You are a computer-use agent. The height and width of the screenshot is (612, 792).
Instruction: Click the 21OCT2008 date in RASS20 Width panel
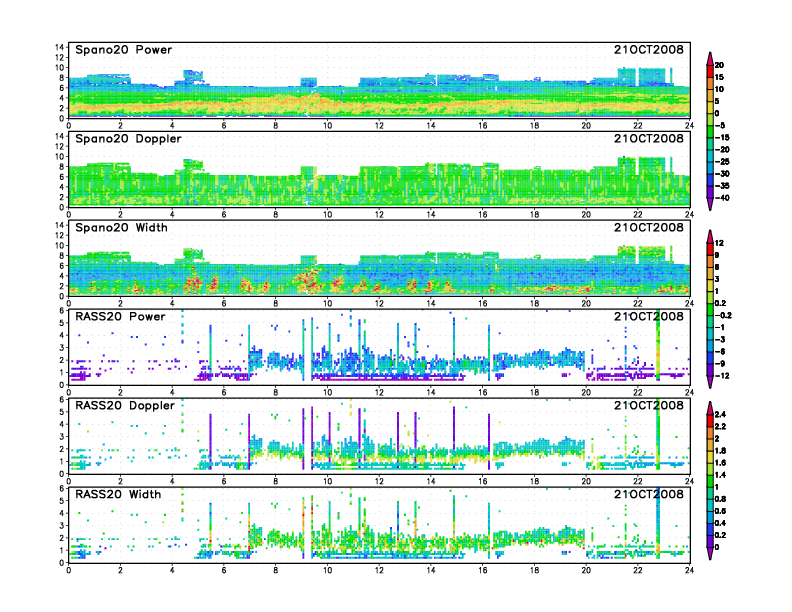pyautogui.click(x=649, y=495)
